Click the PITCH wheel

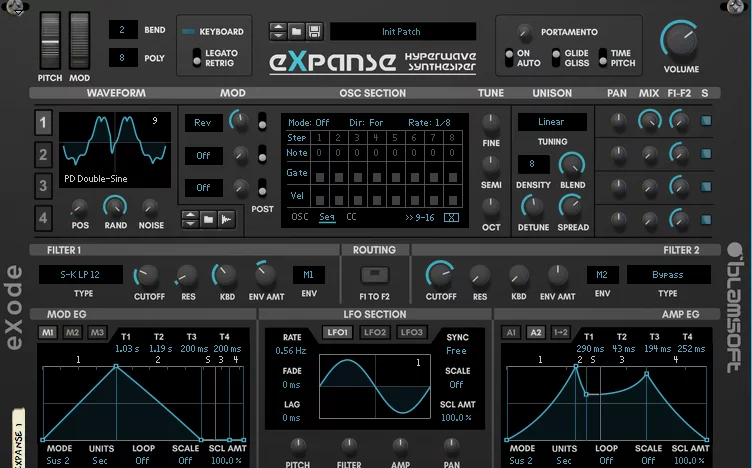point(50,41)
